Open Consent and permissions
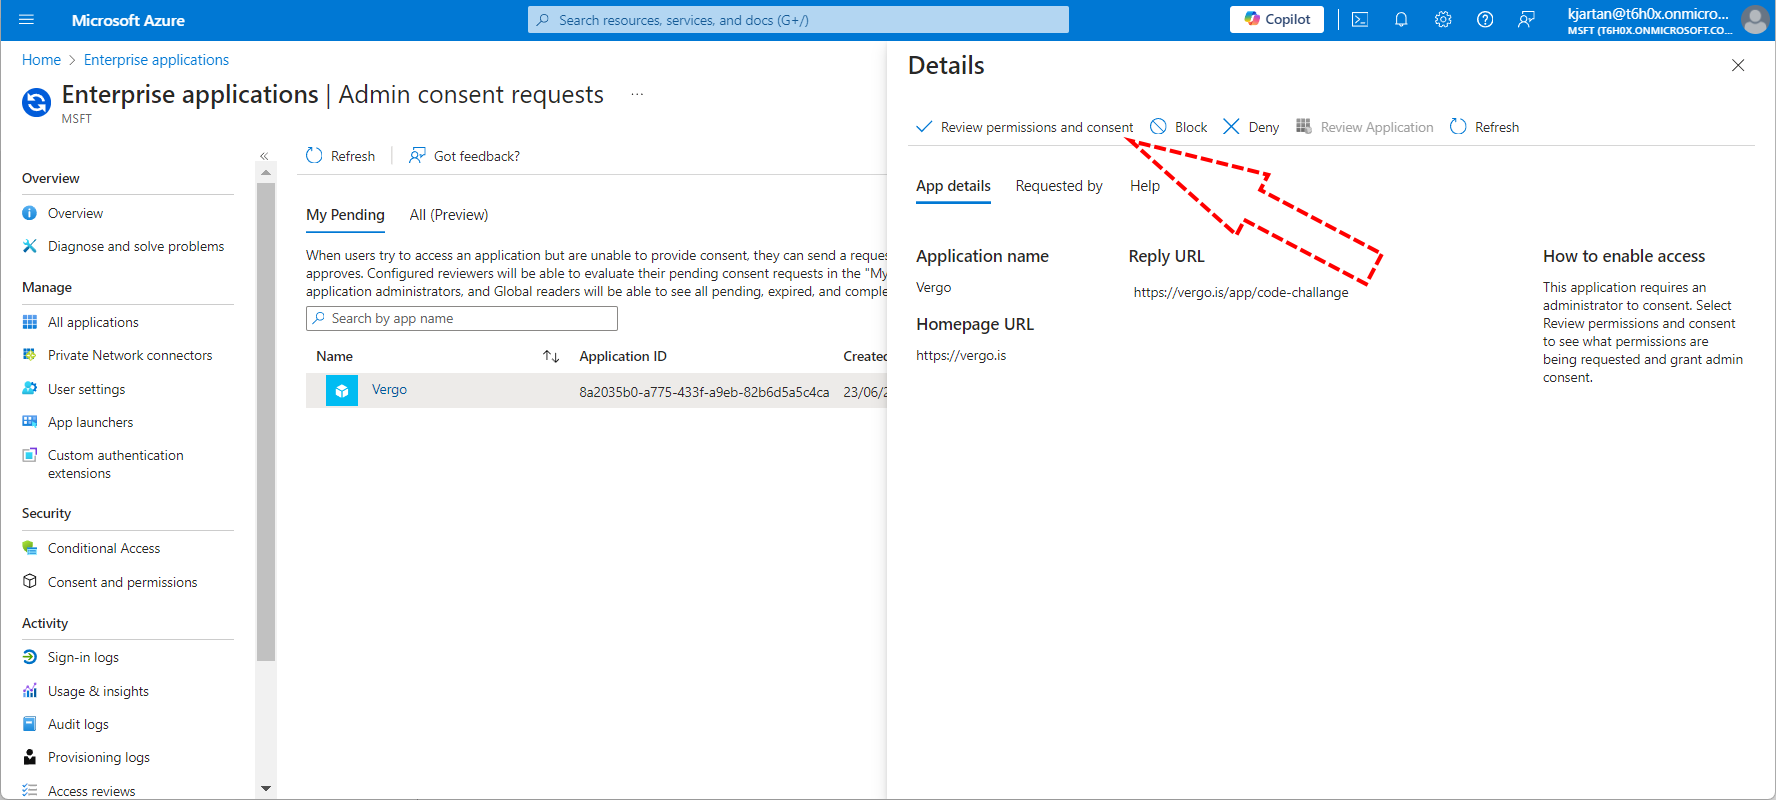 point(122,582)
